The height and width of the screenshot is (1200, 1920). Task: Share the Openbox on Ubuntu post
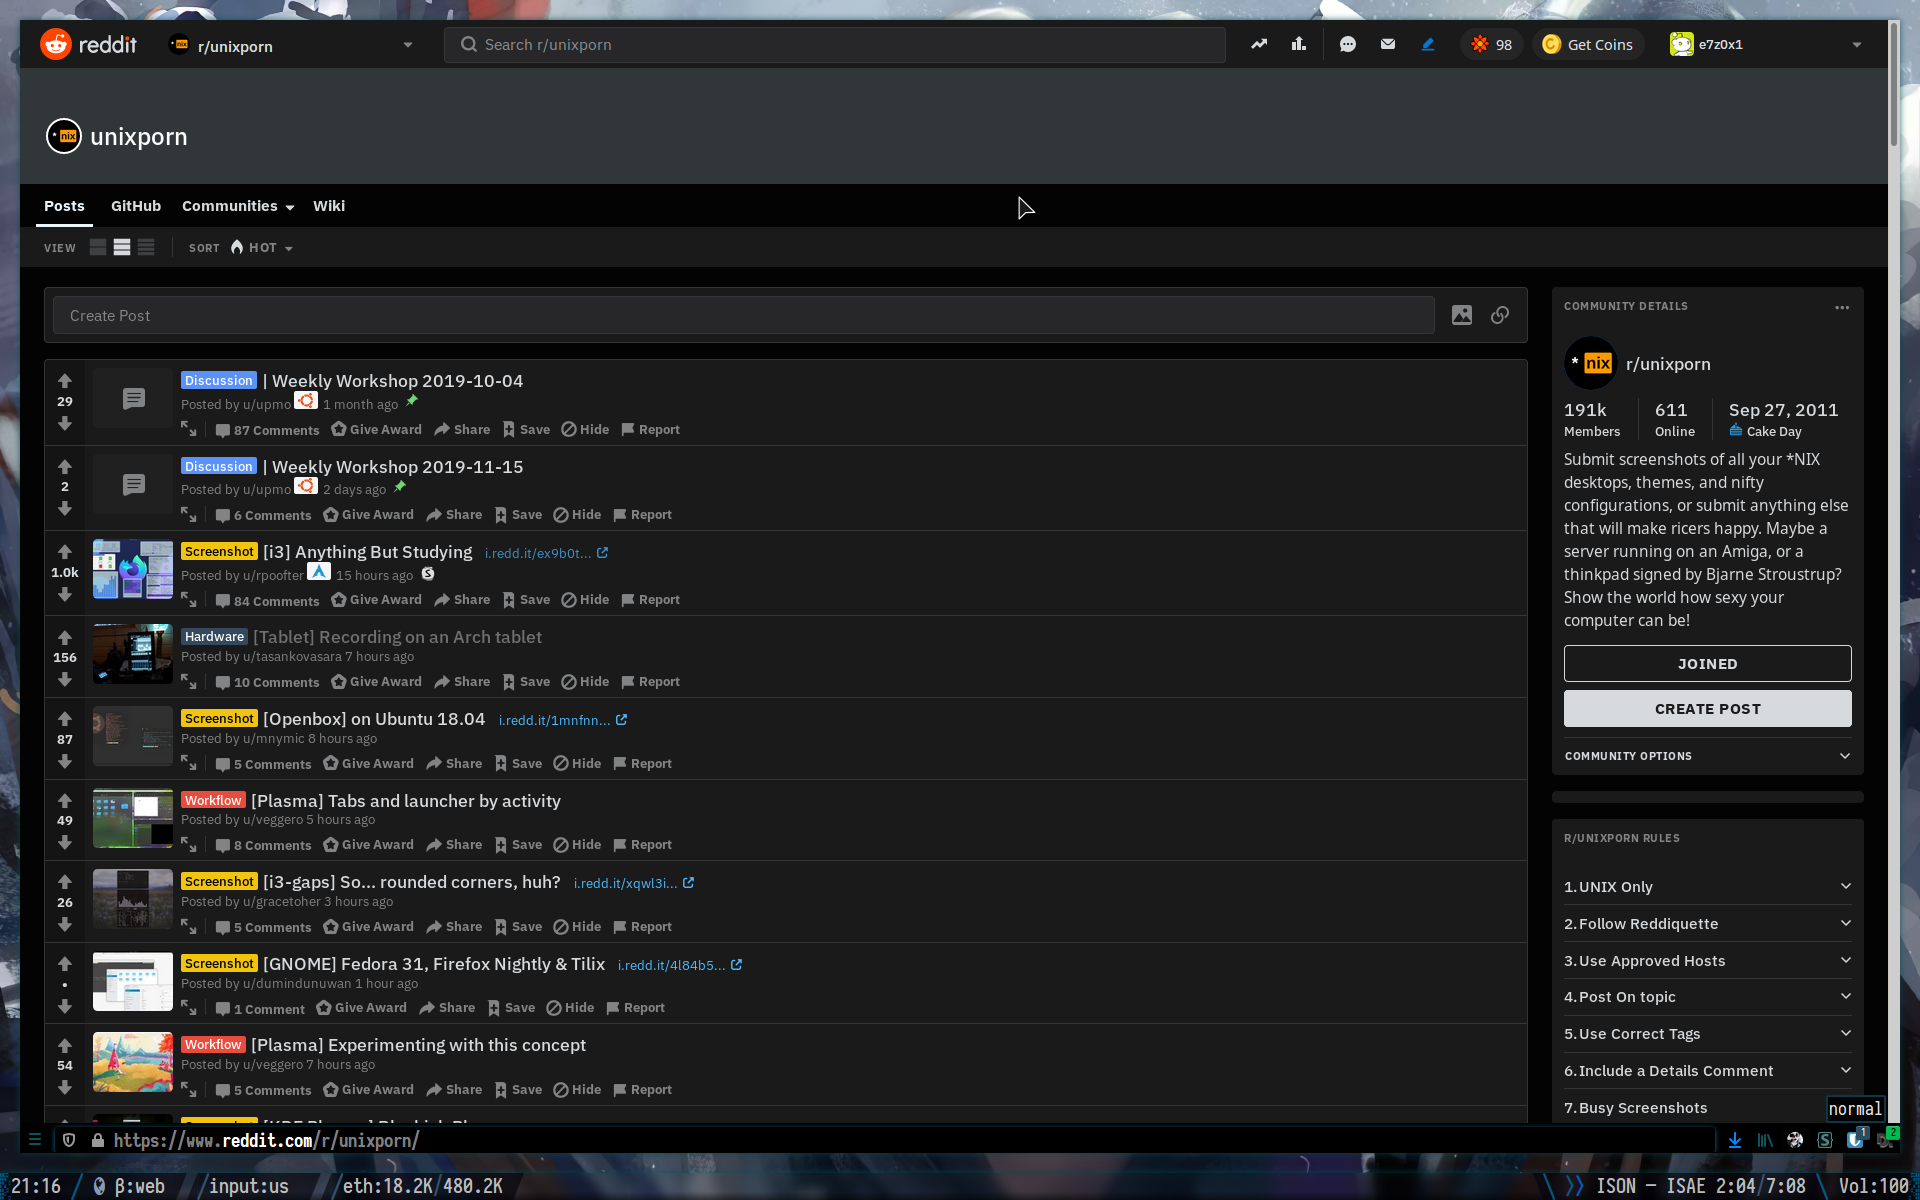coord(454,764)
